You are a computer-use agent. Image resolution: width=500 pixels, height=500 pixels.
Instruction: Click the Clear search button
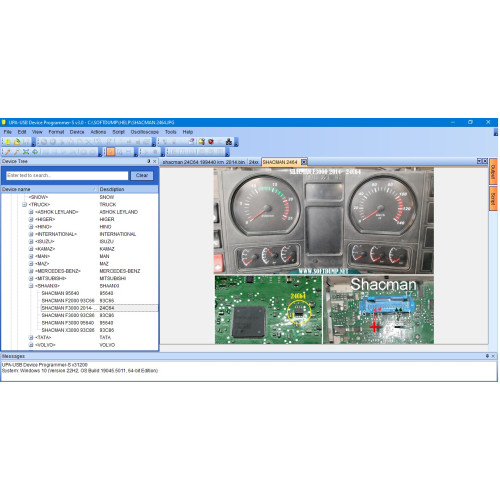click(142, 175)
